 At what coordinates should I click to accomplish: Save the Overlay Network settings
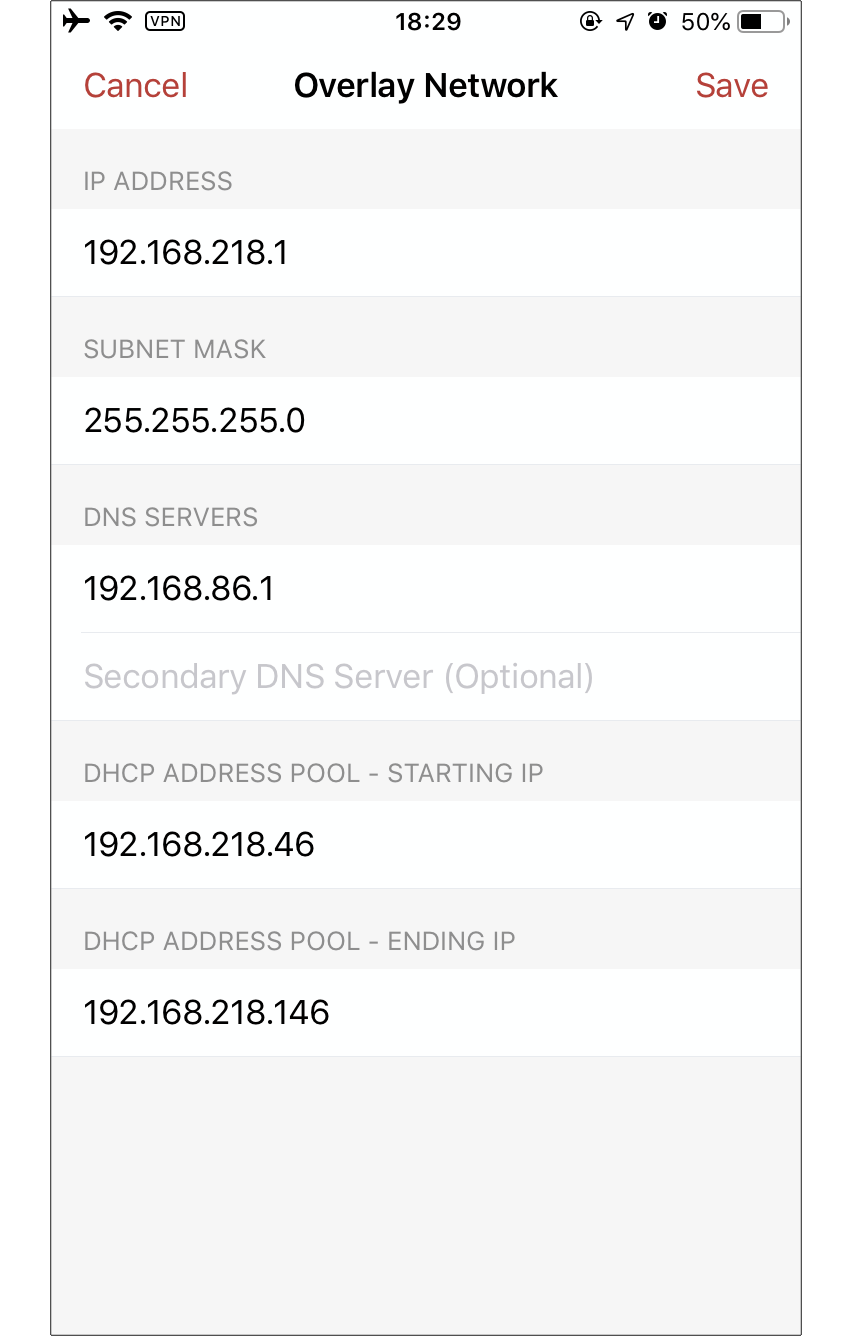[732, 85]
